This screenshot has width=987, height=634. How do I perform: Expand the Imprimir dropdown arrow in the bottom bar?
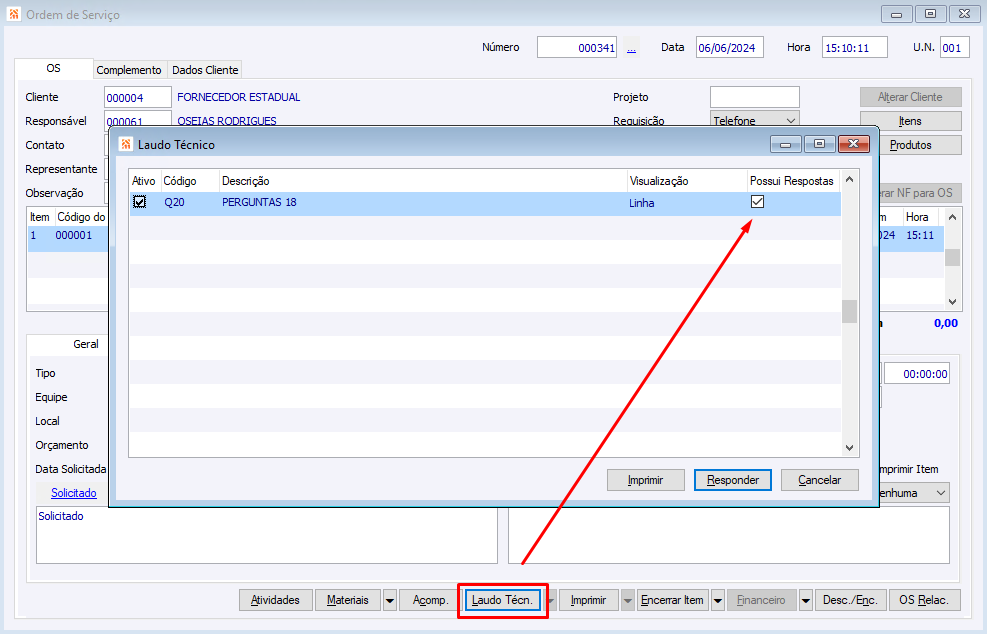click(628, 600)
